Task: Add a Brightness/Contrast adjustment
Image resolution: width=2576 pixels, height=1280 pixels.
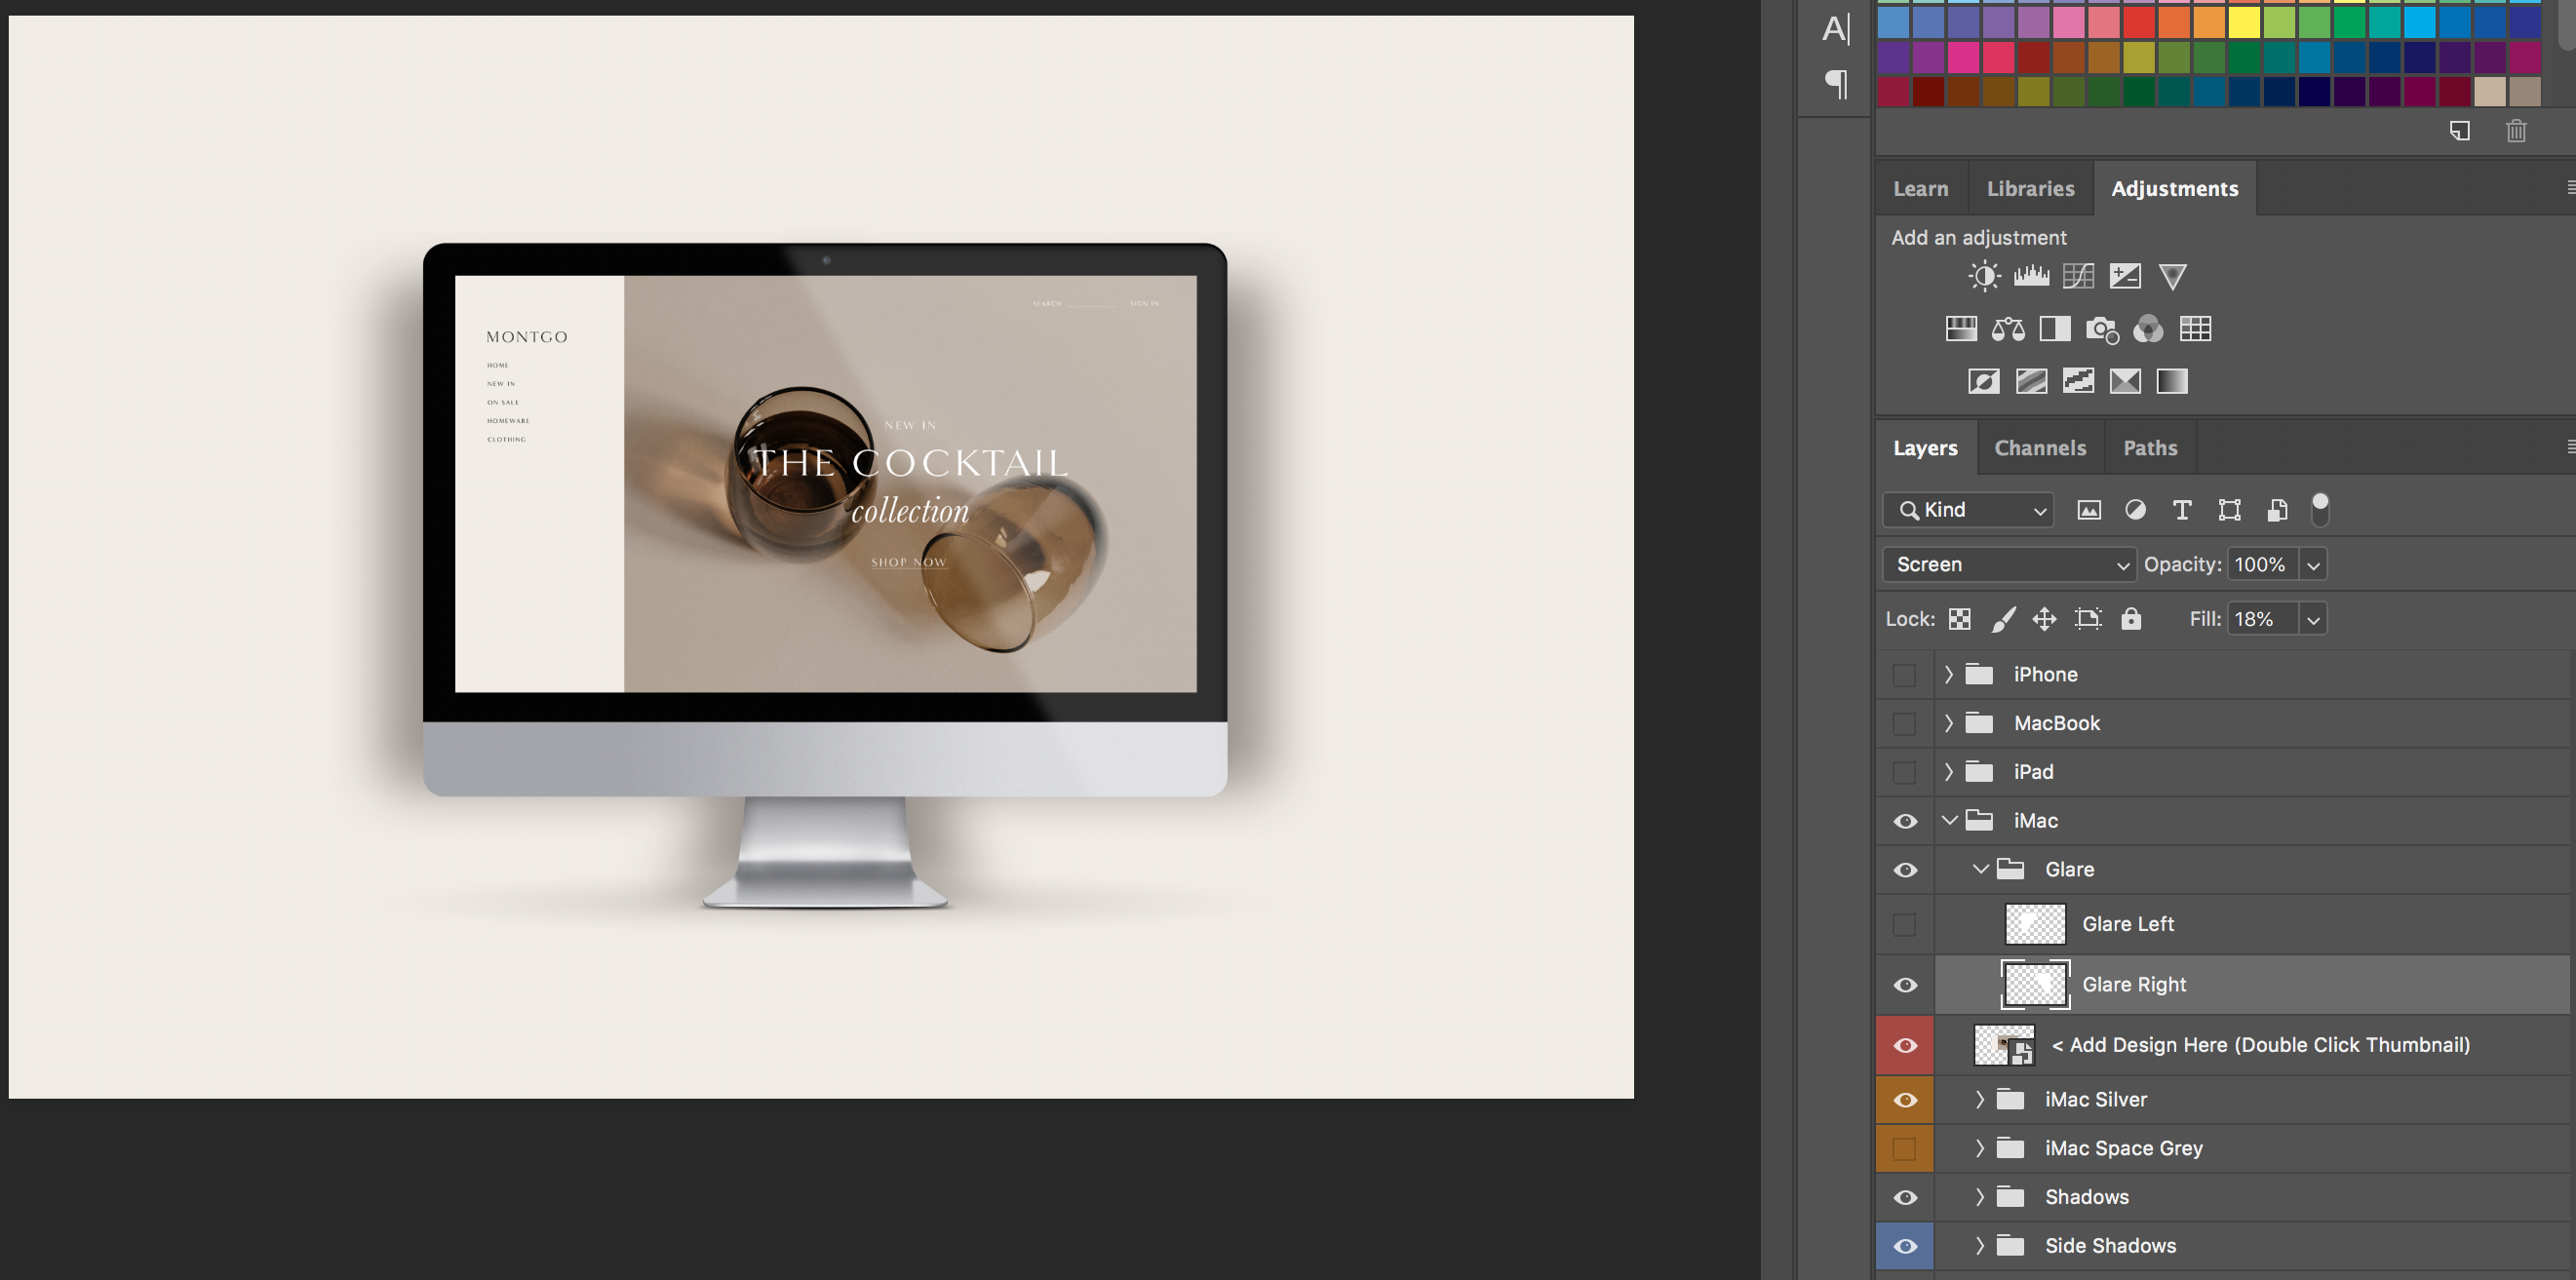Action: click(1984, 276)
